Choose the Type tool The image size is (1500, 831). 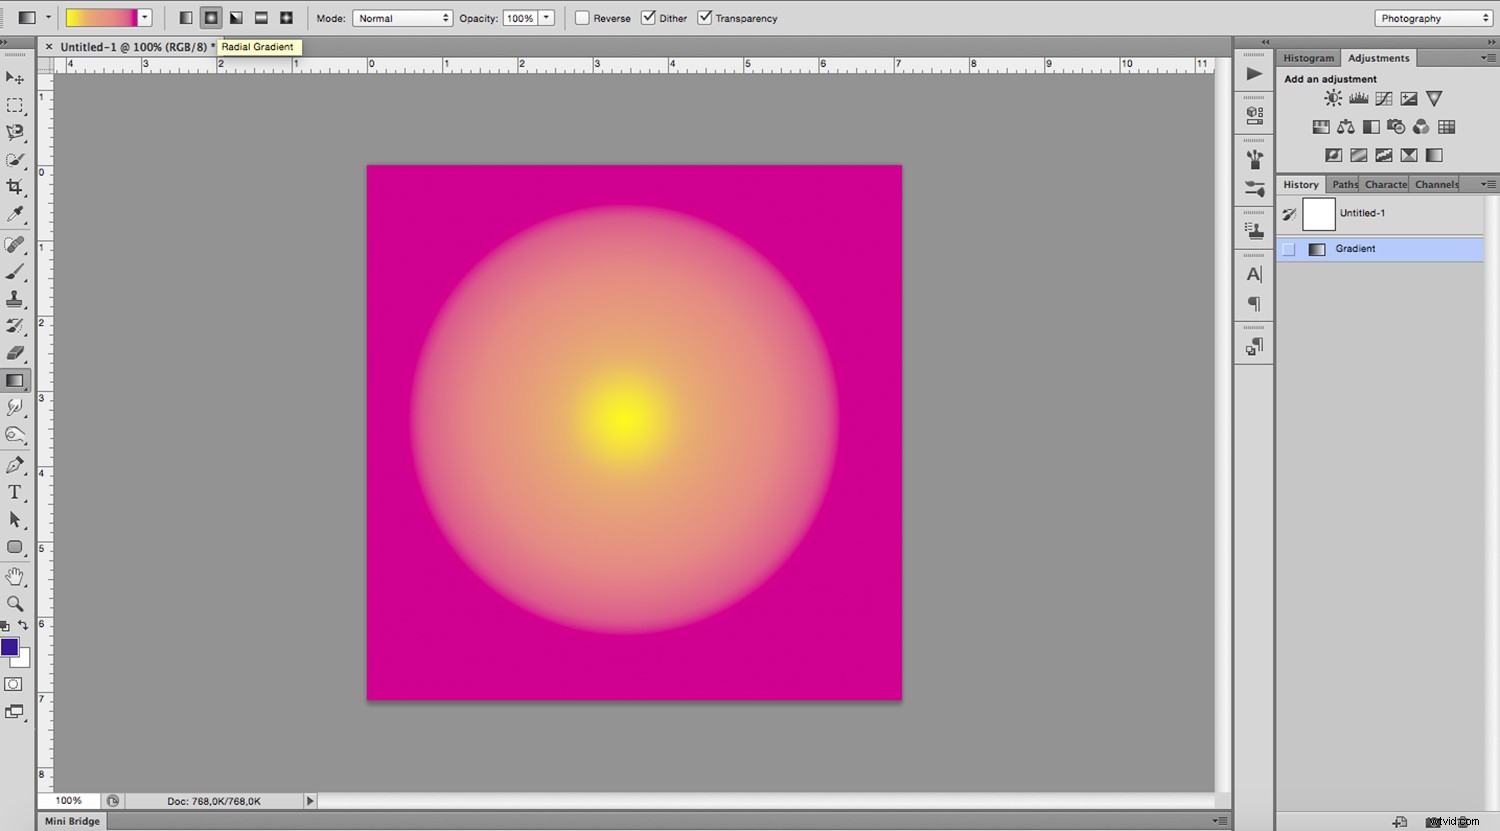[x=15, y=491]
